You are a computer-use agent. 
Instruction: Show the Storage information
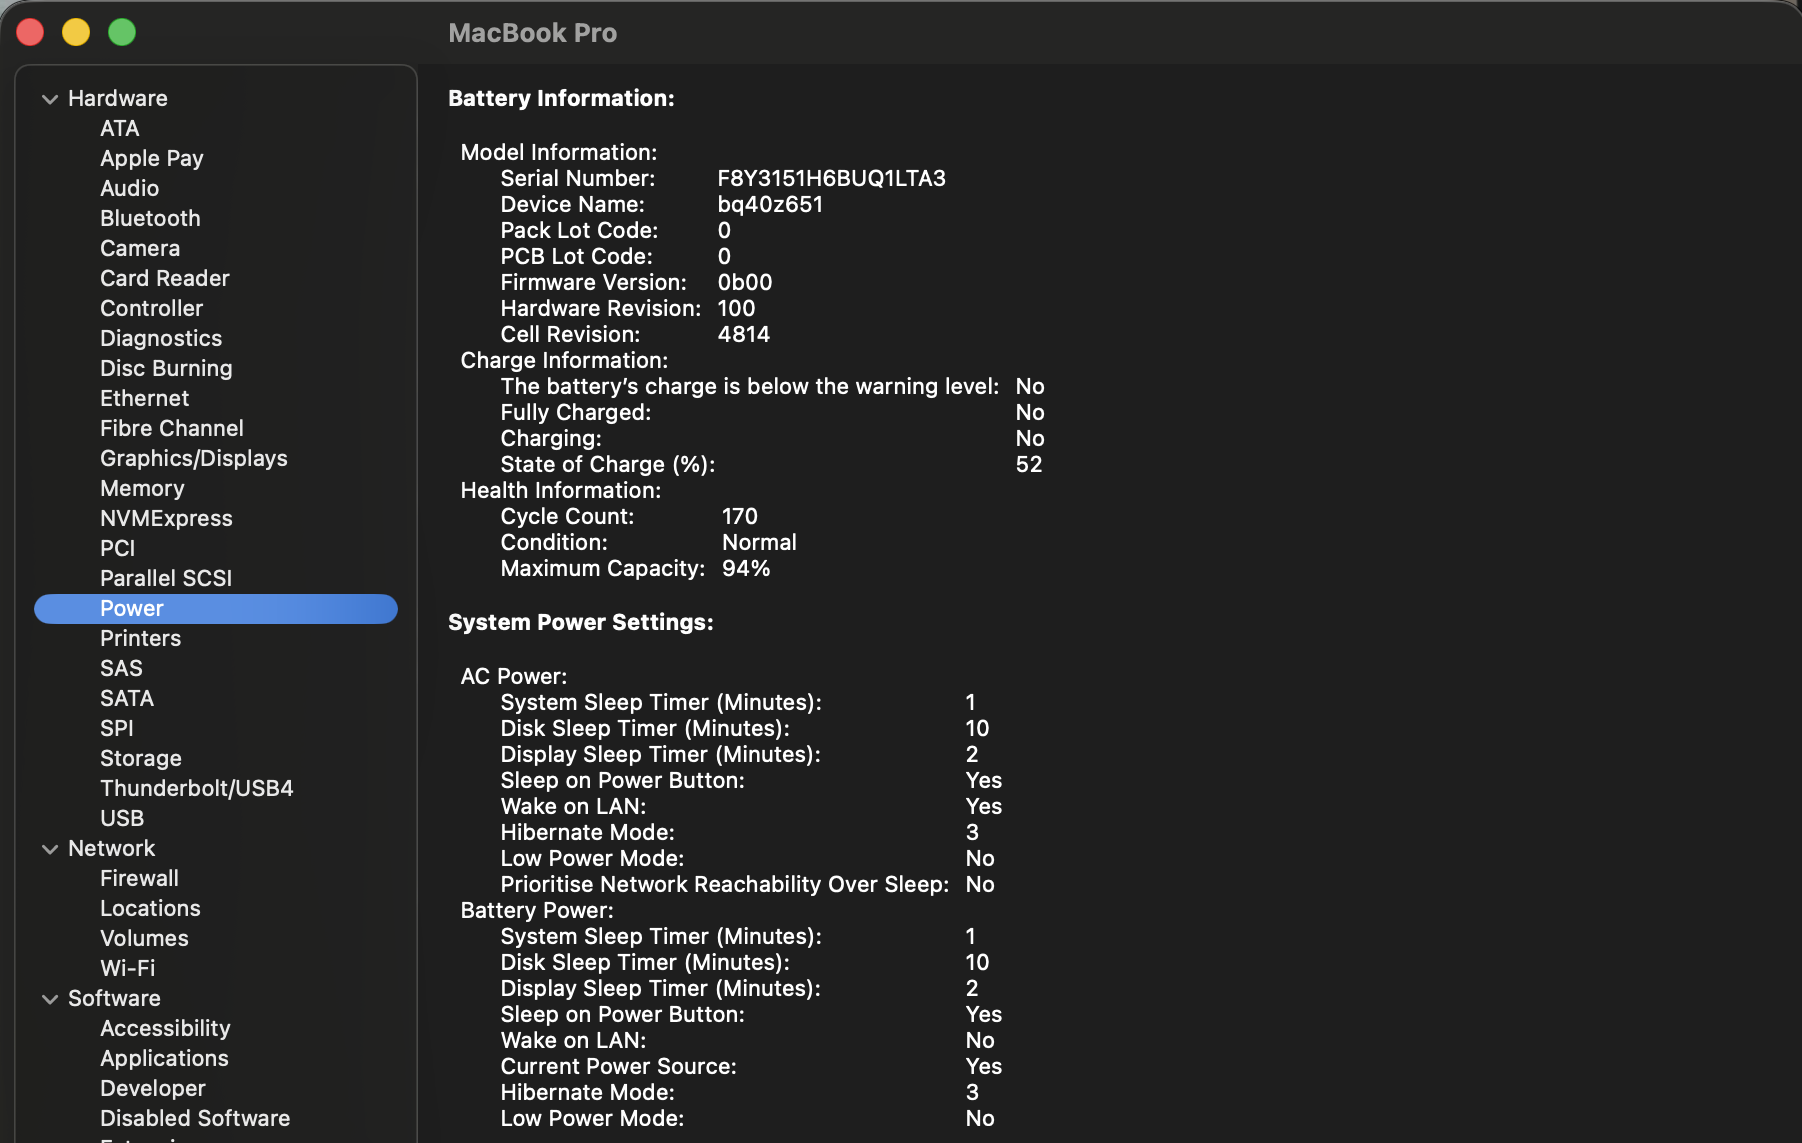(140, 758)
